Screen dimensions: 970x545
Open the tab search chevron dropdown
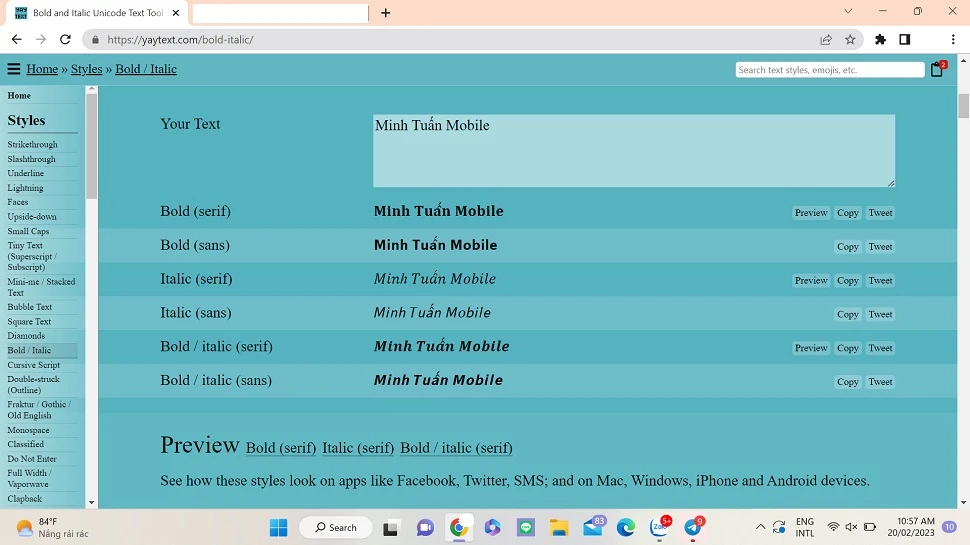coord(848,12)
